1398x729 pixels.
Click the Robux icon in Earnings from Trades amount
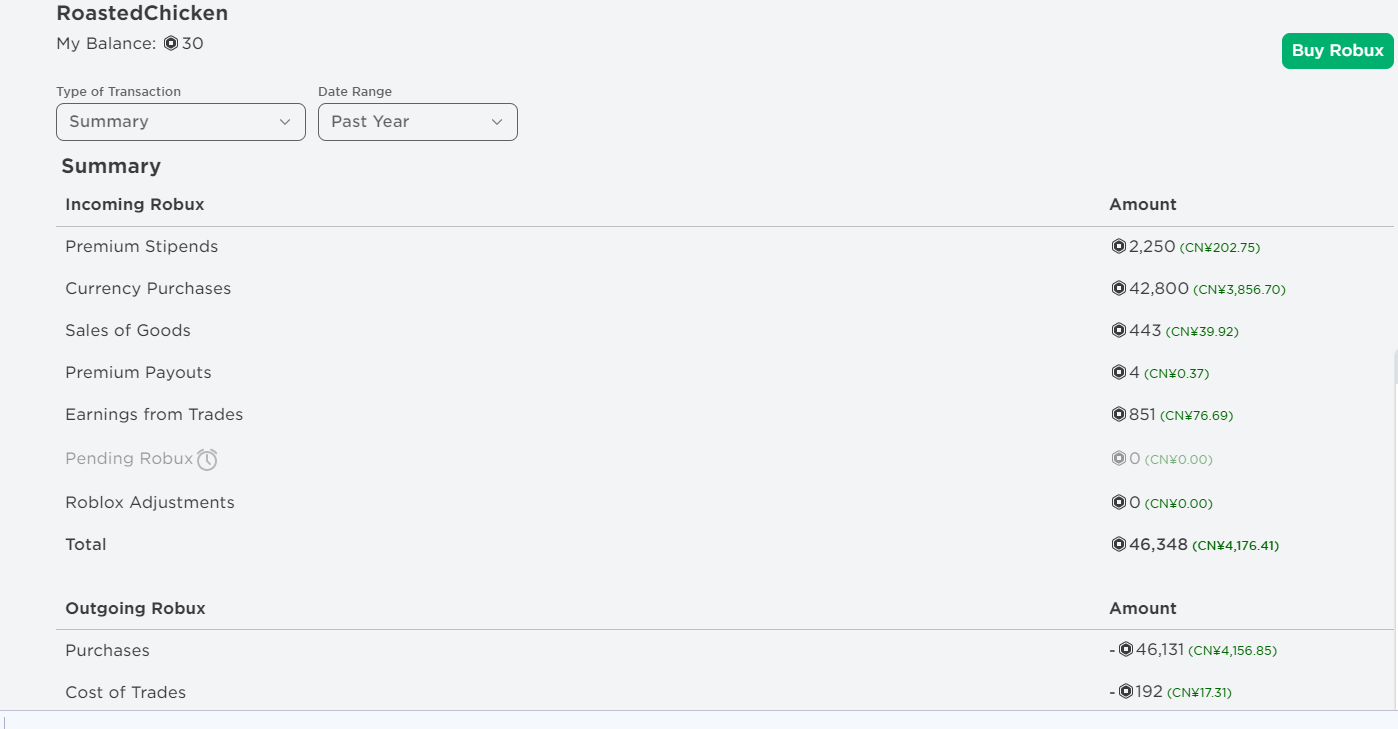[x=1118, y=415]
